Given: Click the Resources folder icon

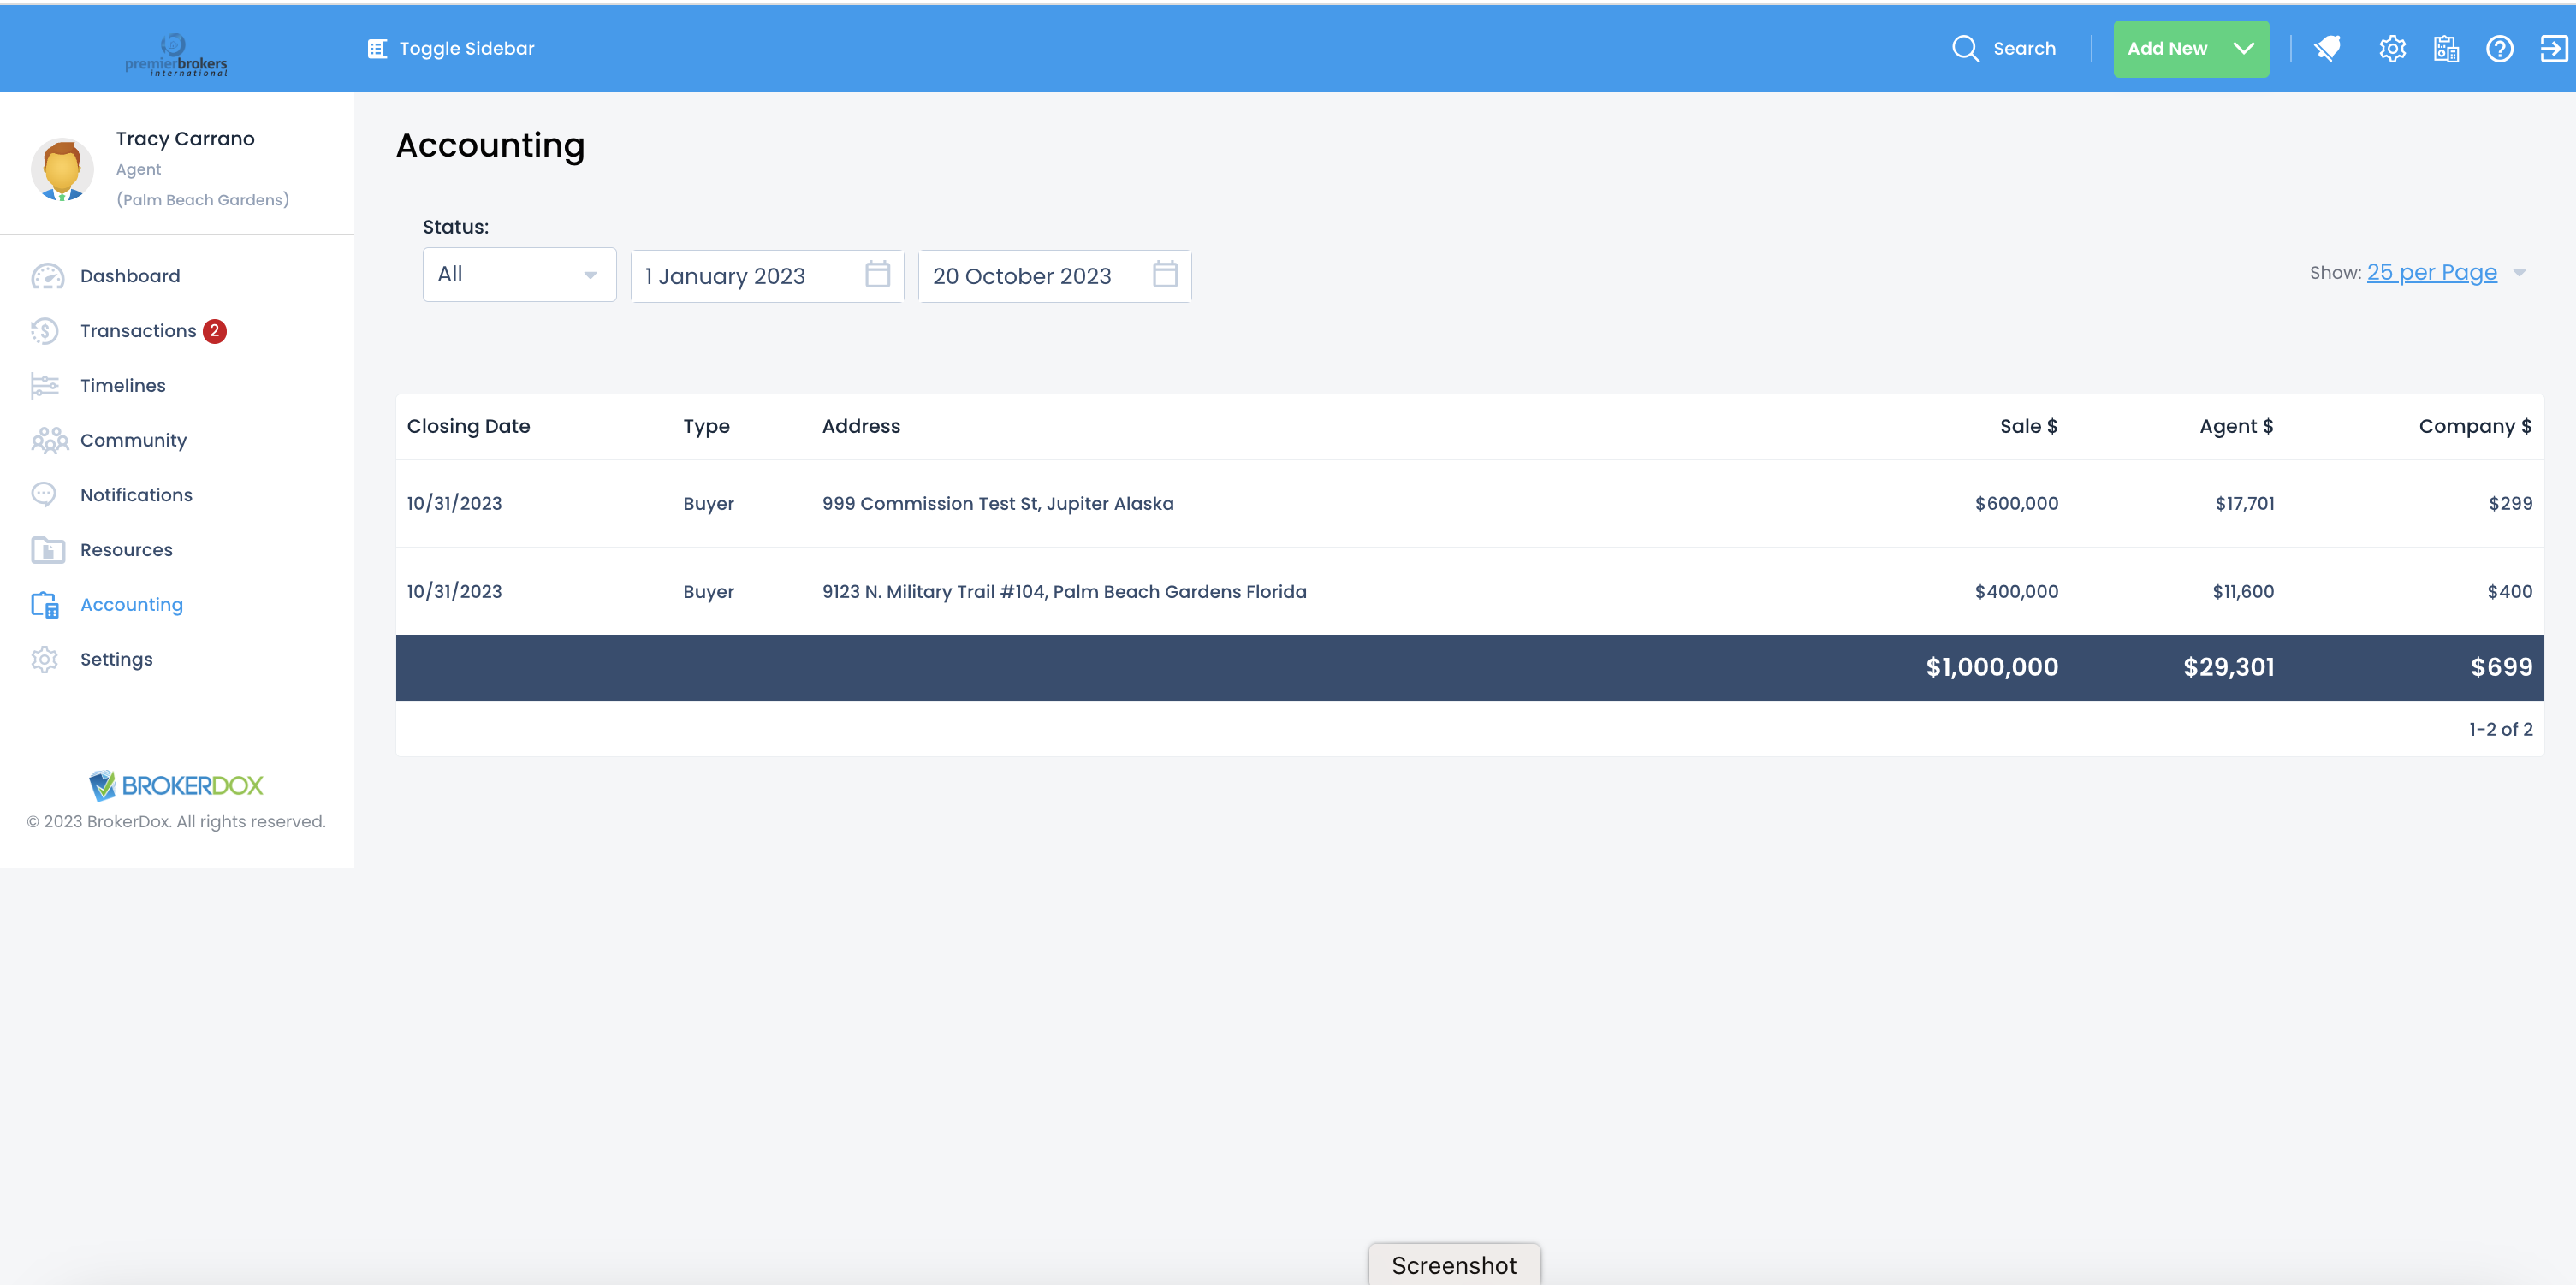Looking at the screenshot, I should (x=47, y=550).
